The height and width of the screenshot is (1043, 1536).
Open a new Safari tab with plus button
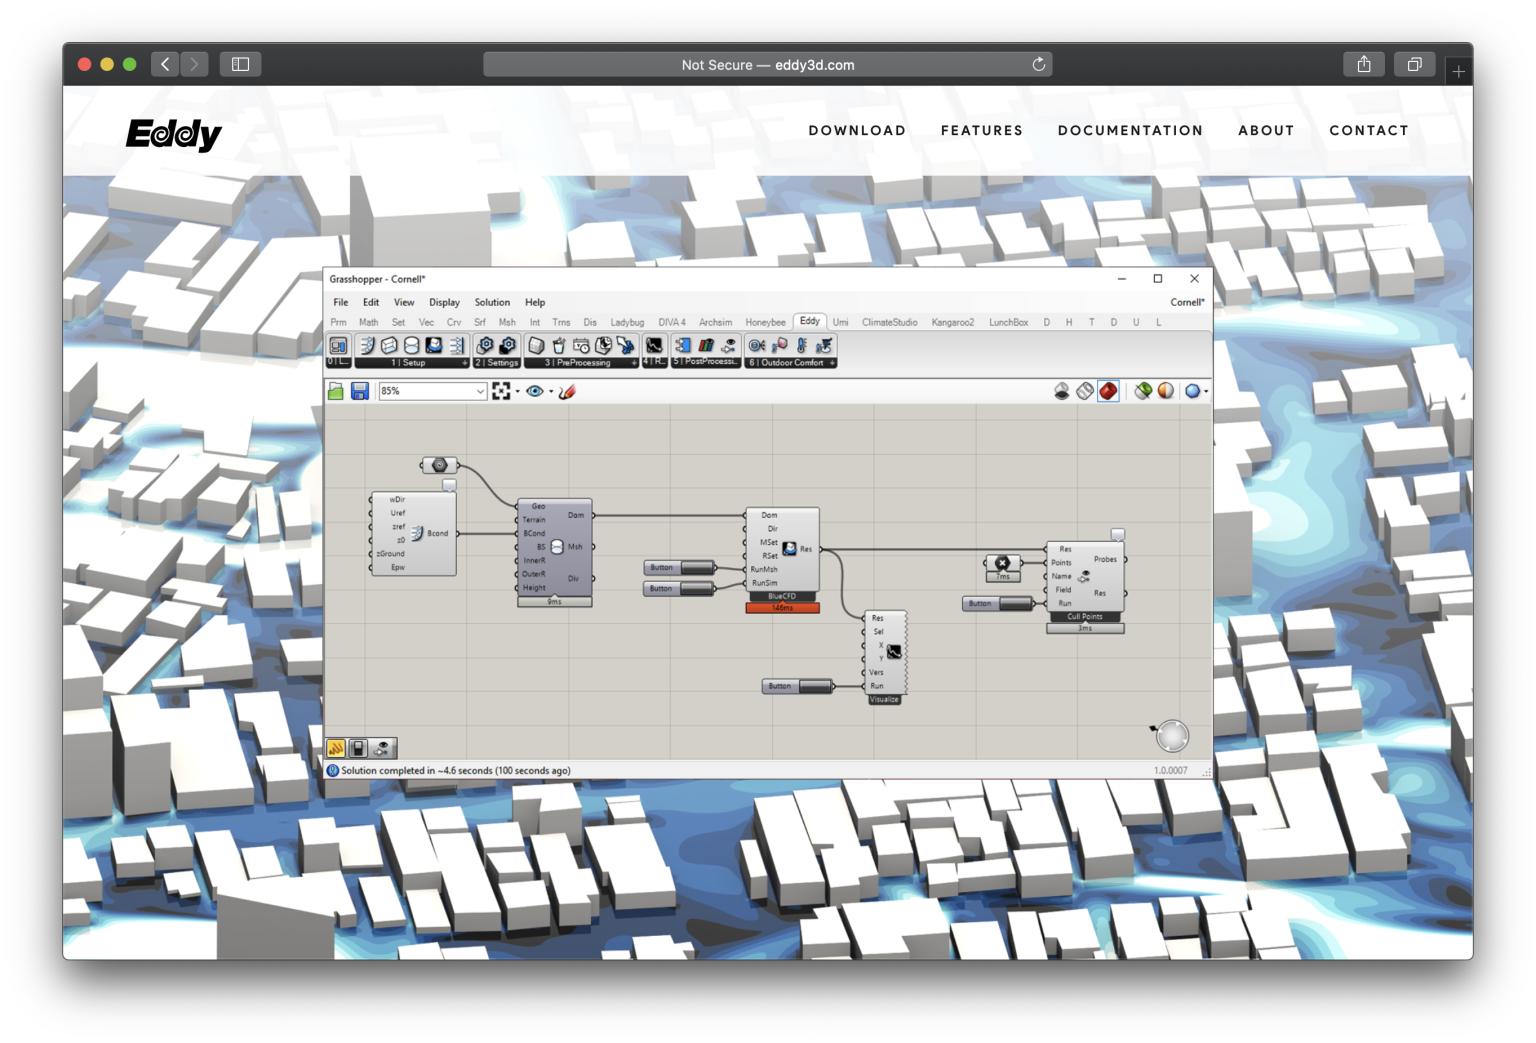1458,71
